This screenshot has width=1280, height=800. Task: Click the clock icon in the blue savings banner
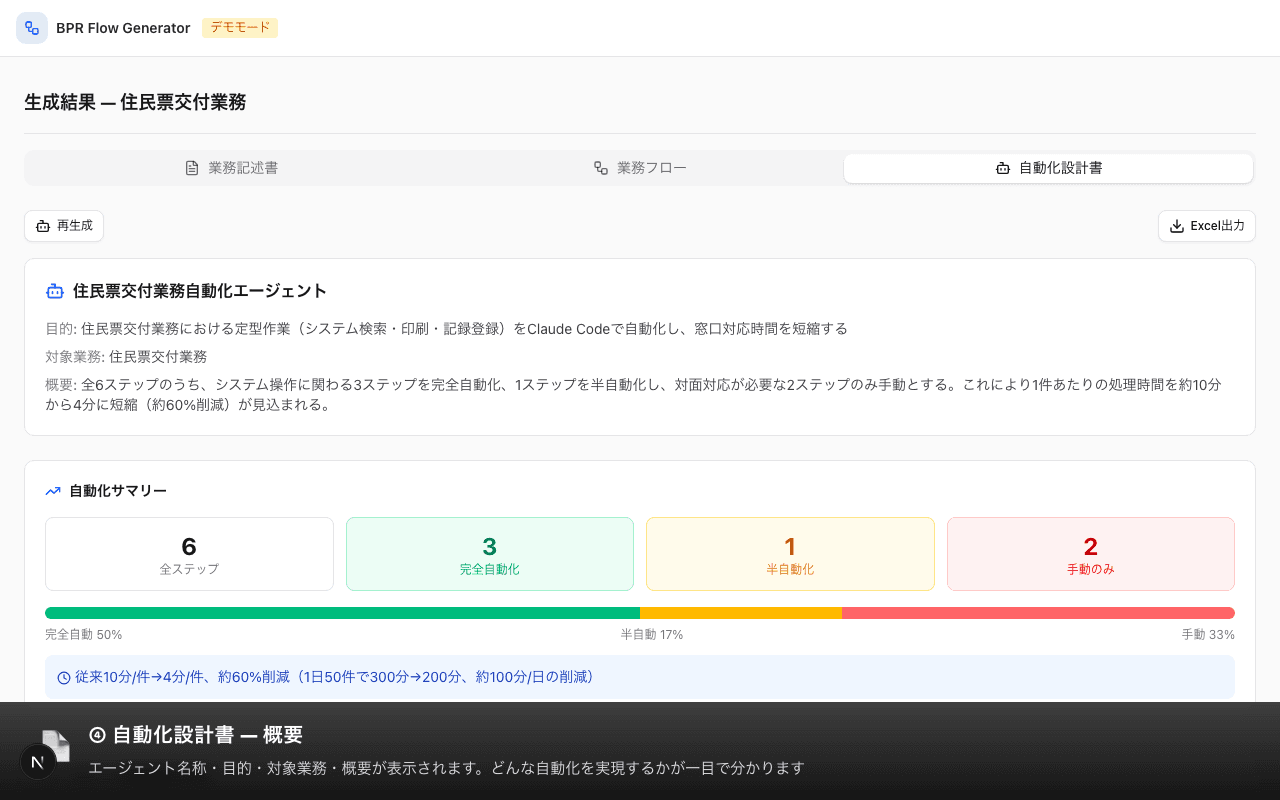point(62,677)
